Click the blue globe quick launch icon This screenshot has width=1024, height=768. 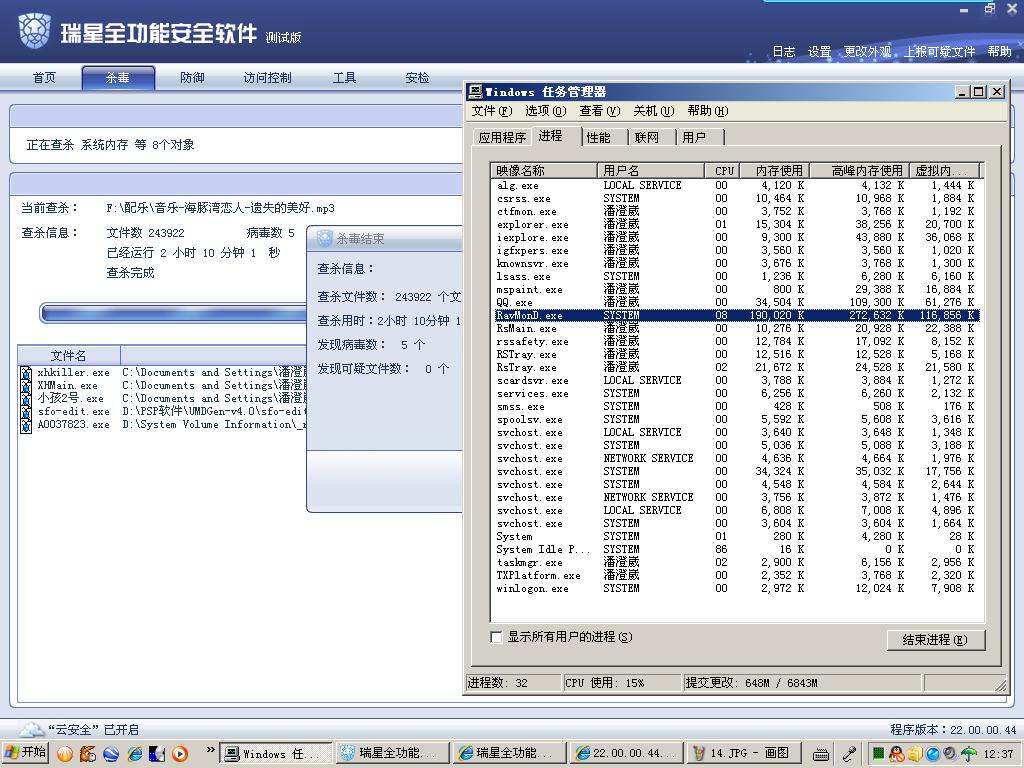tap(111, 754)
